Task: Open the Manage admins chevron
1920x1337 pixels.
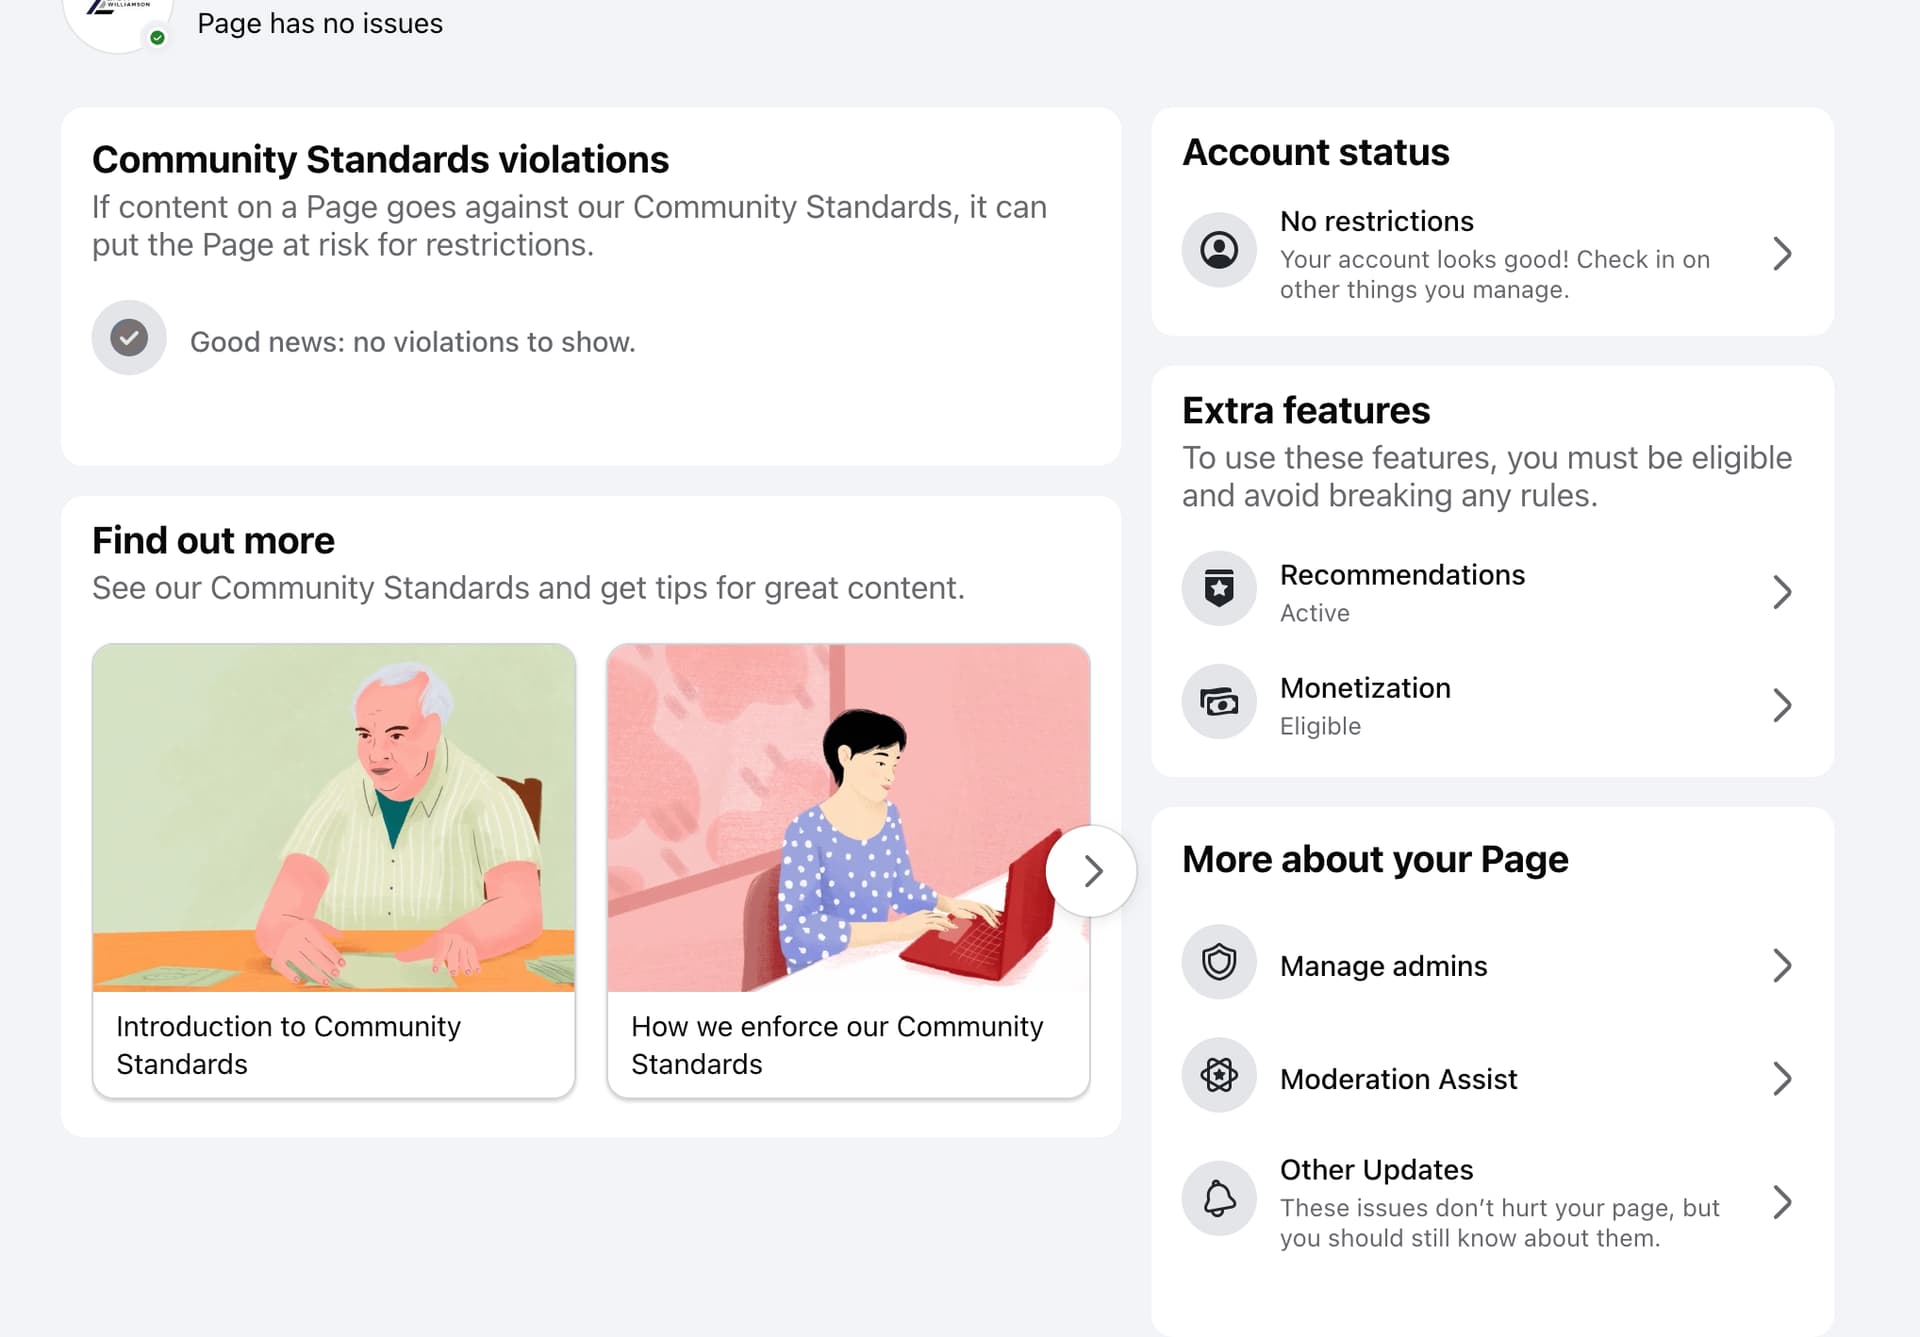Action: (x=1782, y=966)
